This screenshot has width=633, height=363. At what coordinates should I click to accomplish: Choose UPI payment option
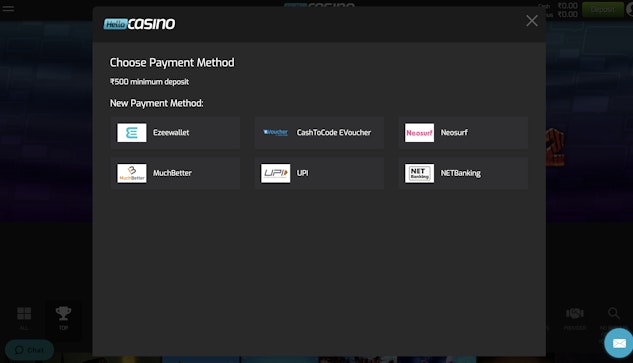[x=319, y=173]
